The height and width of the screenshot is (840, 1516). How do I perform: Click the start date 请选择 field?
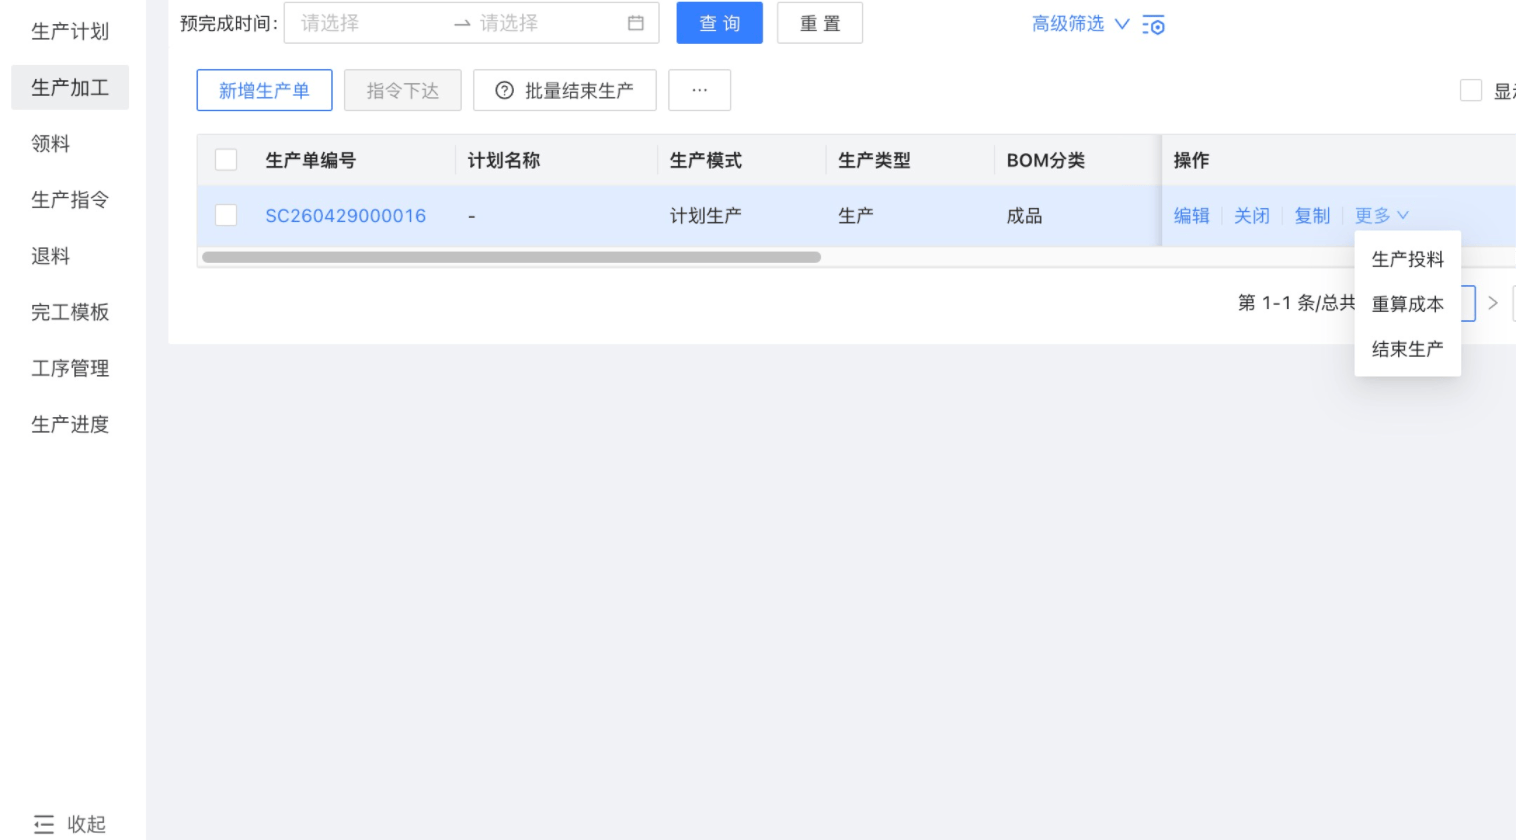point(372,23)
